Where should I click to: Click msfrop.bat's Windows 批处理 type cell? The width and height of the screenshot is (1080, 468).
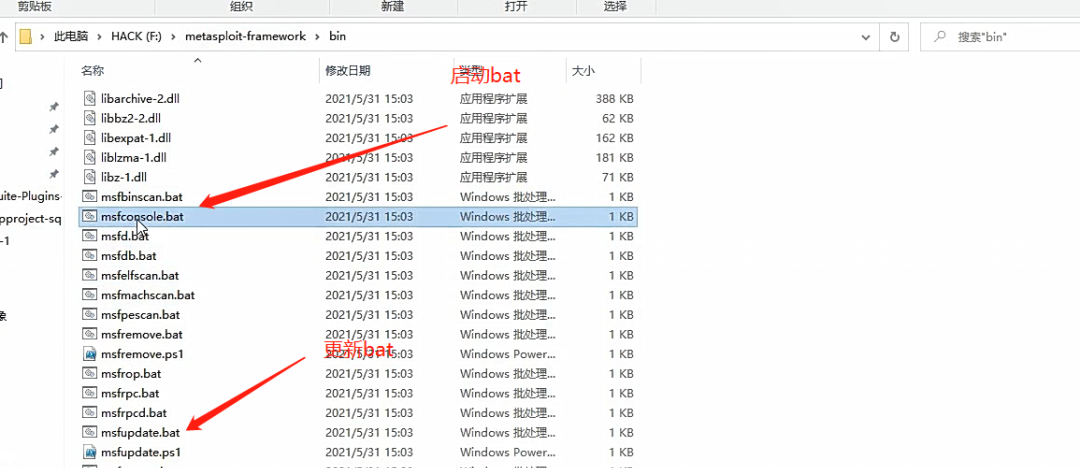[508, 374]
